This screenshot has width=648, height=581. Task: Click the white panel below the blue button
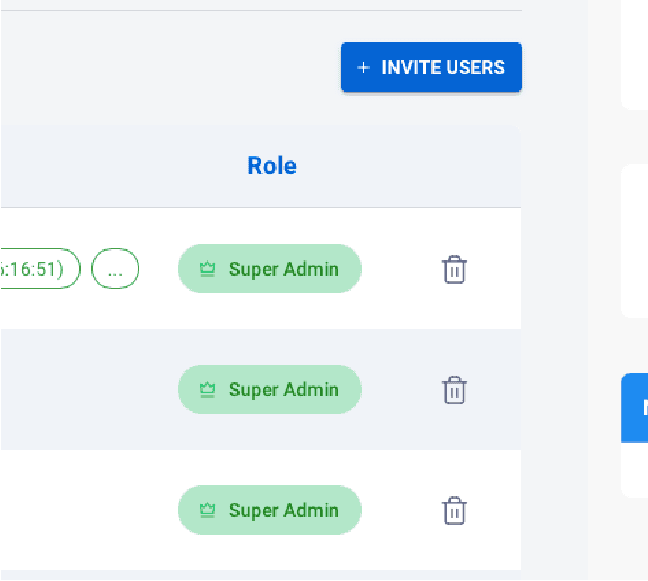(635, 468)
